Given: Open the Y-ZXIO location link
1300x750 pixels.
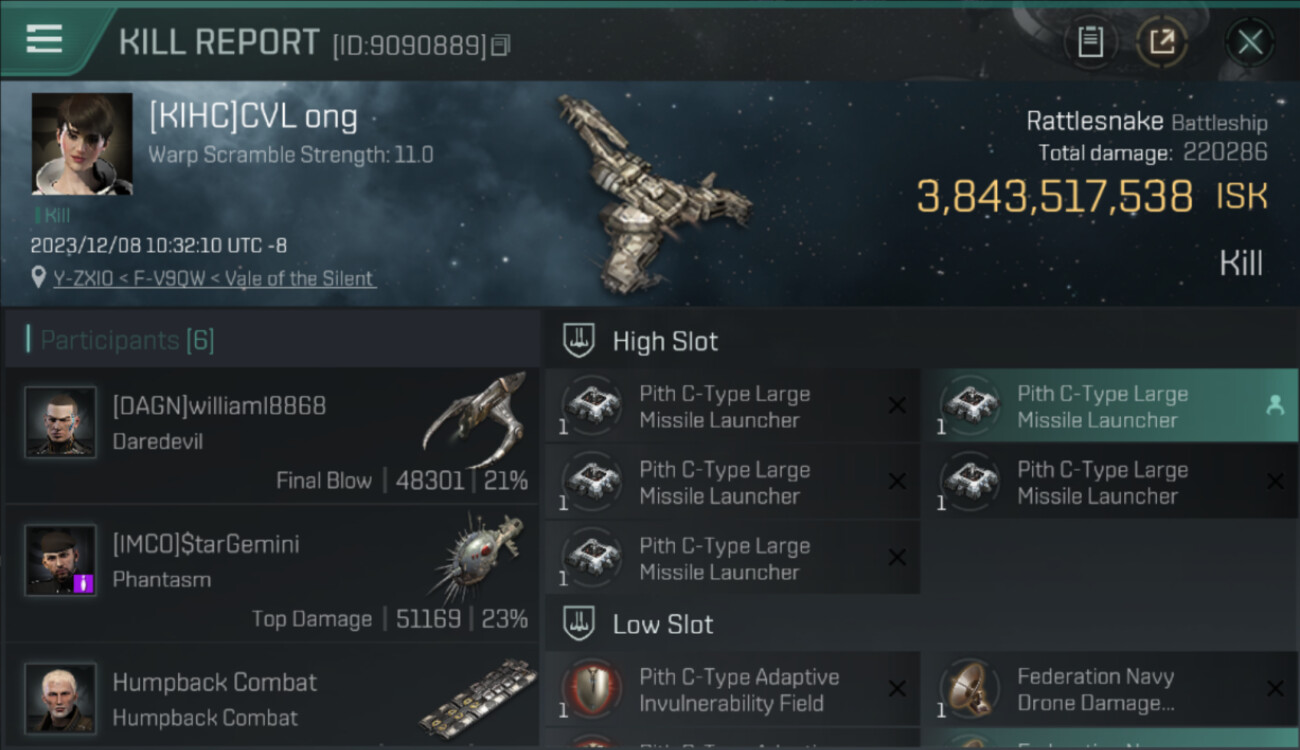Looking at the screenshot, I should click(215, 279).
